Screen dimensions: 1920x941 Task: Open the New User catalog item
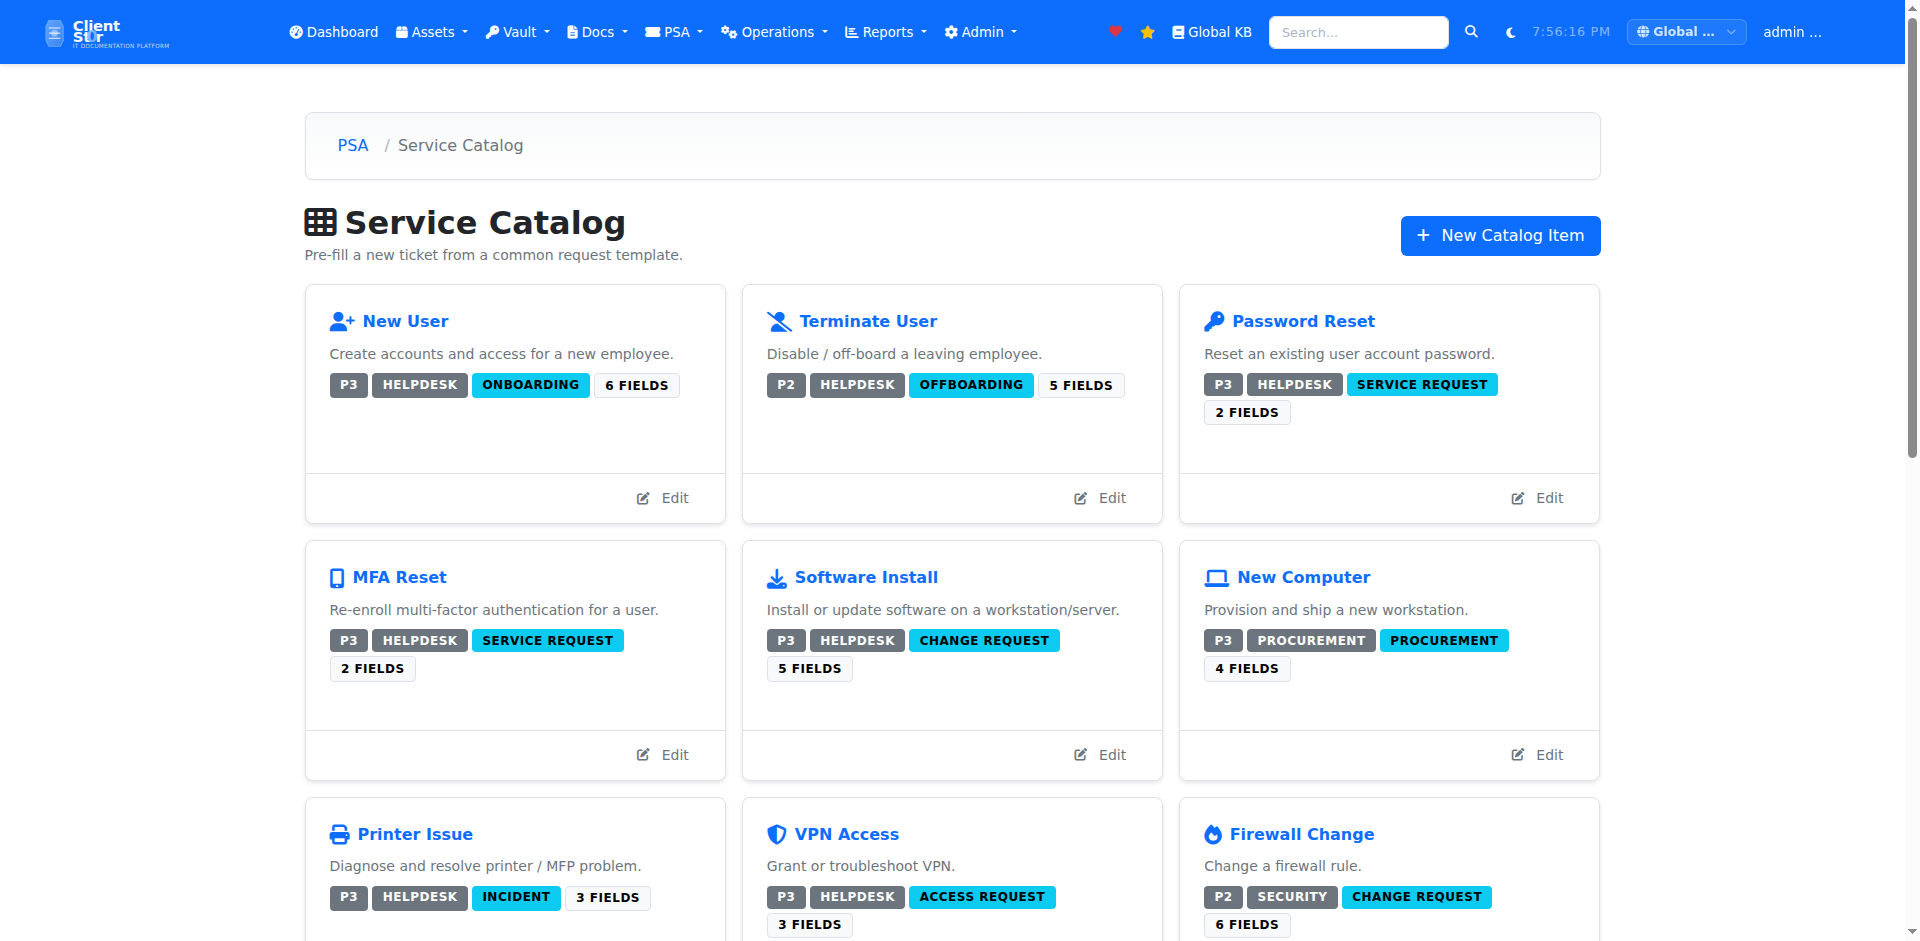coord(405,321)
